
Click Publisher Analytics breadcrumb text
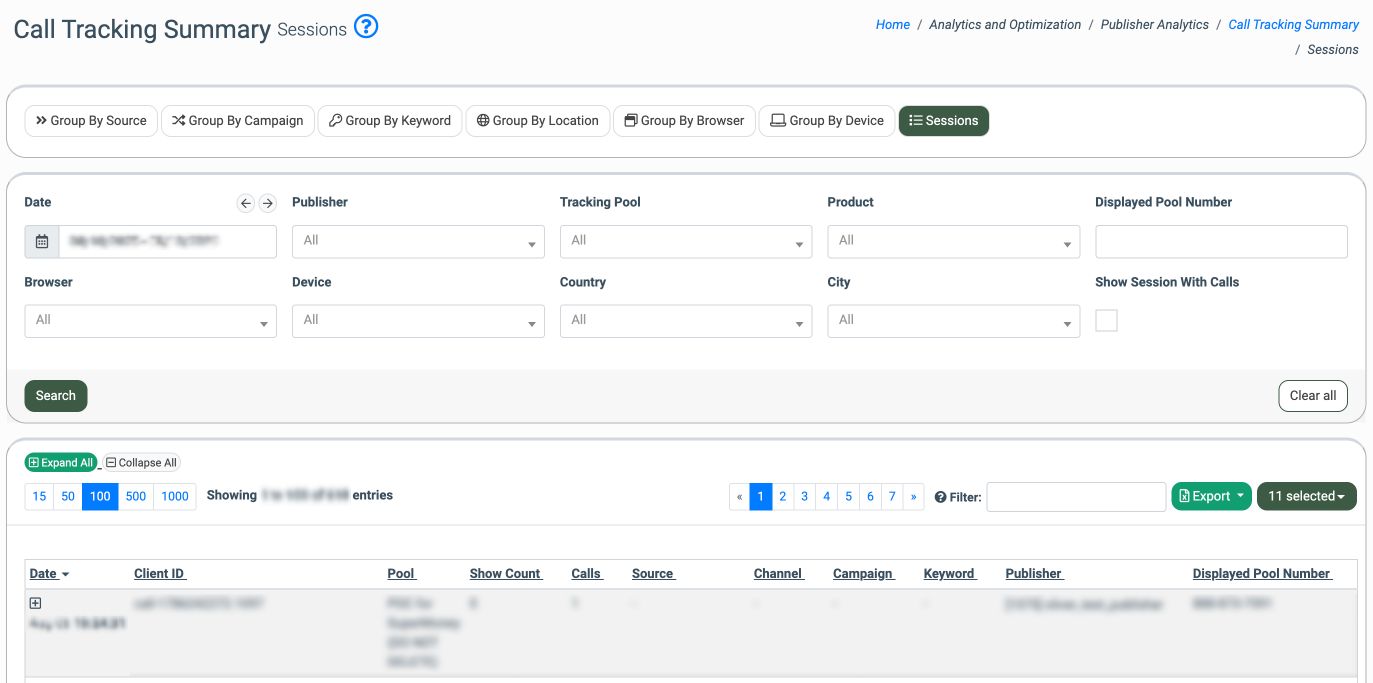coord(1155,25)
